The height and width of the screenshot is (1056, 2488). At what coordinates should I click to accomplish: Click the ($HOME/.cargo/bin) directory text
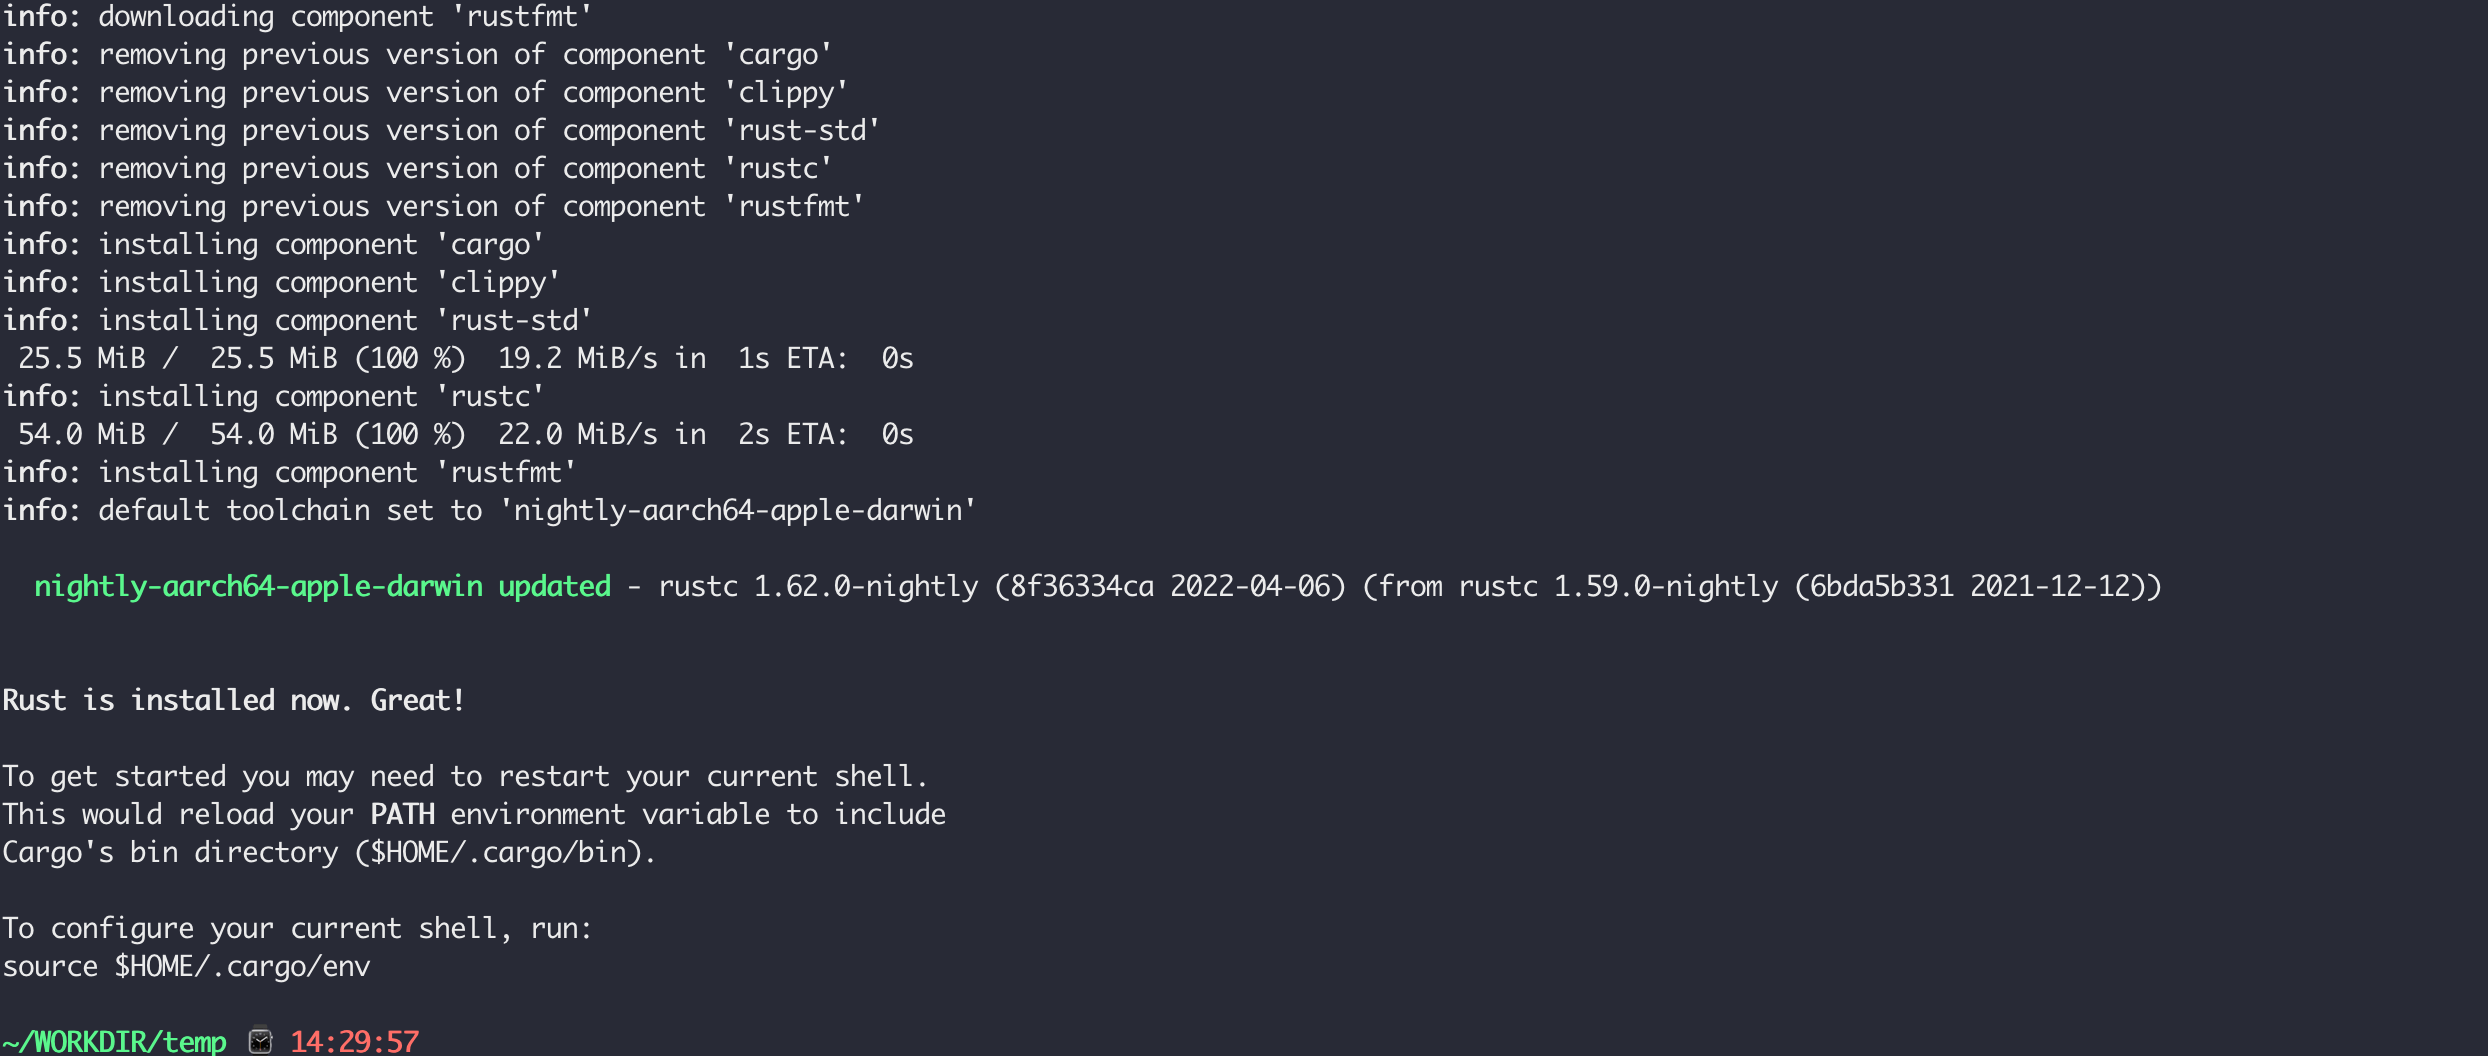coord(506,852)
